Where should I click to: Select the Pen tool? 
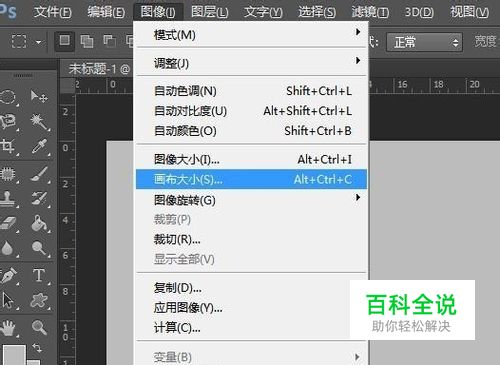[8, 276]
